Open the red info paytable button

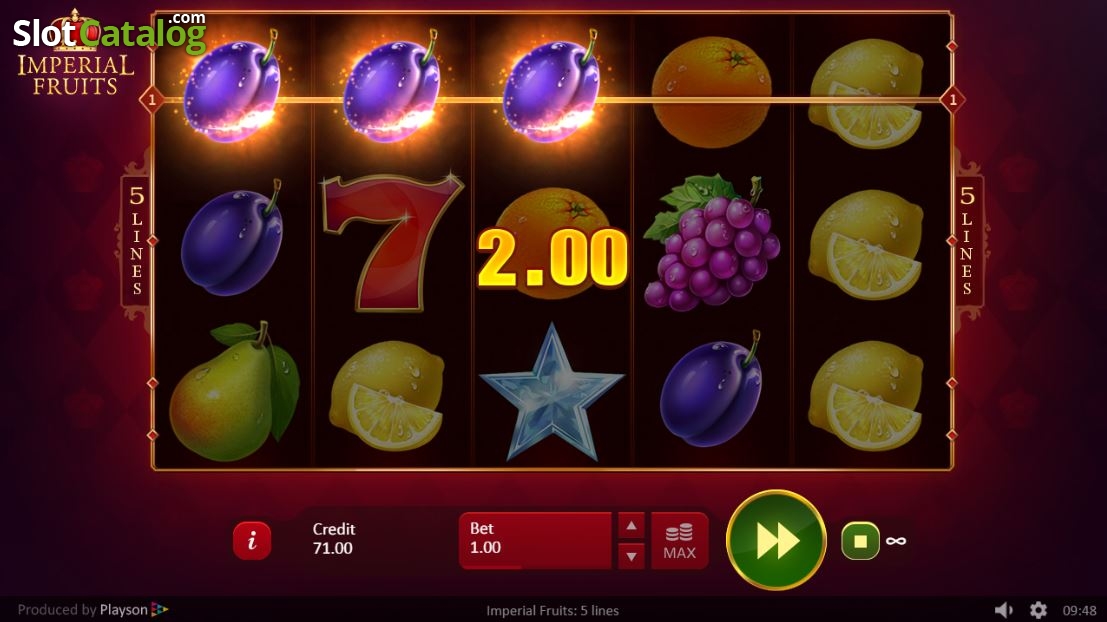252,540
